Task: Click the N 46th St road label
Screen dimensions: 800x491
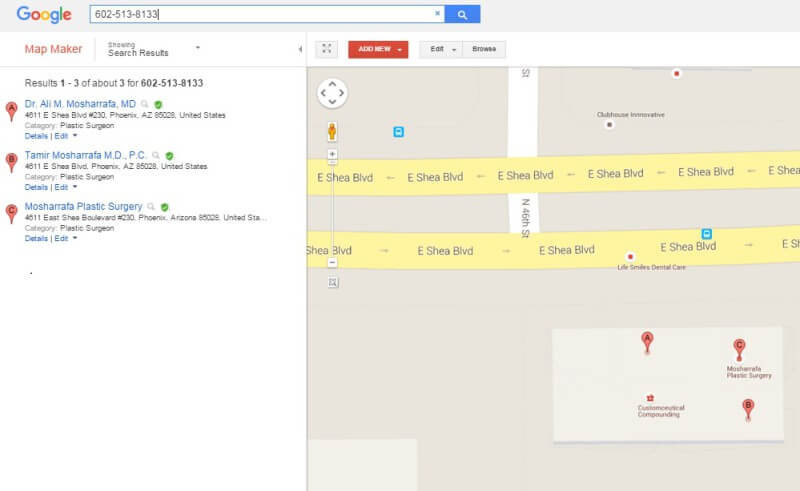Action: pos(525,218)
